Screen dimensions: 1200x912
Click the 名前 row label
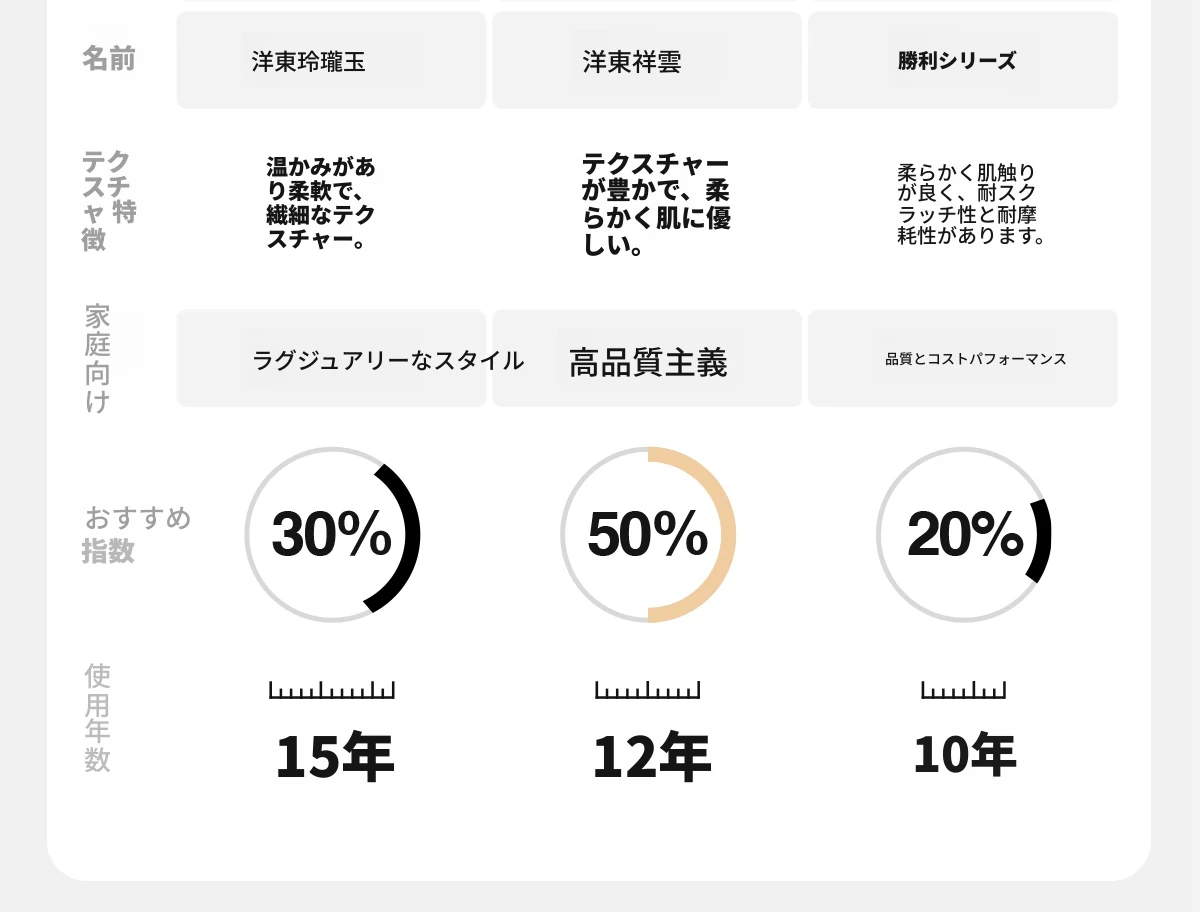tap(108, 59)
